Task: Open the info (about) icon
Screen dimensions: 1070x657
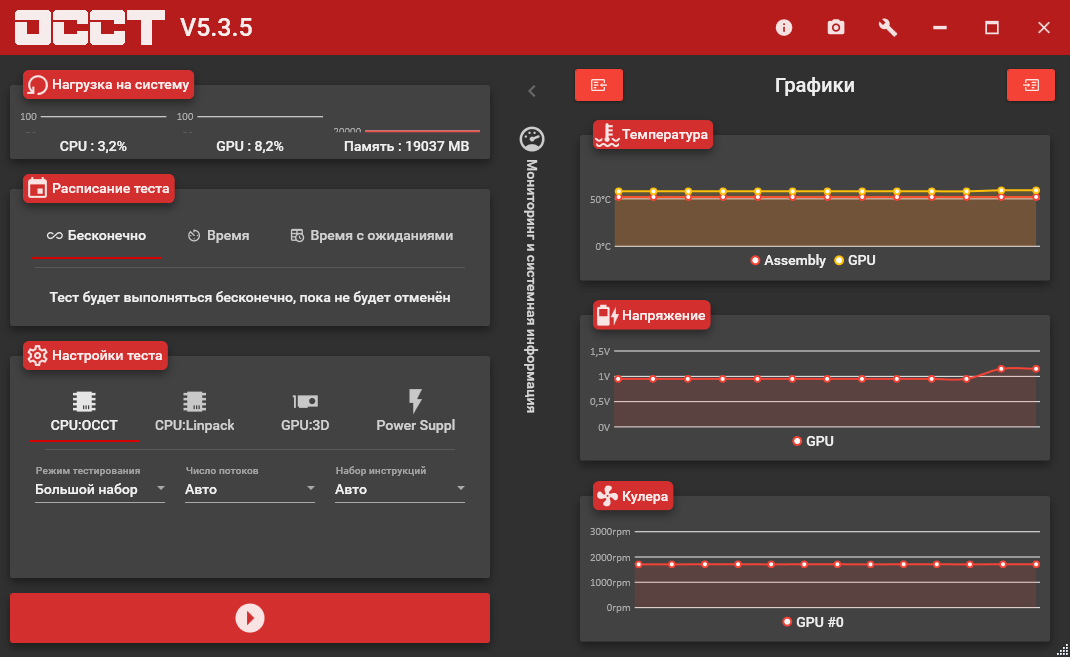Action: coord(783,27)
